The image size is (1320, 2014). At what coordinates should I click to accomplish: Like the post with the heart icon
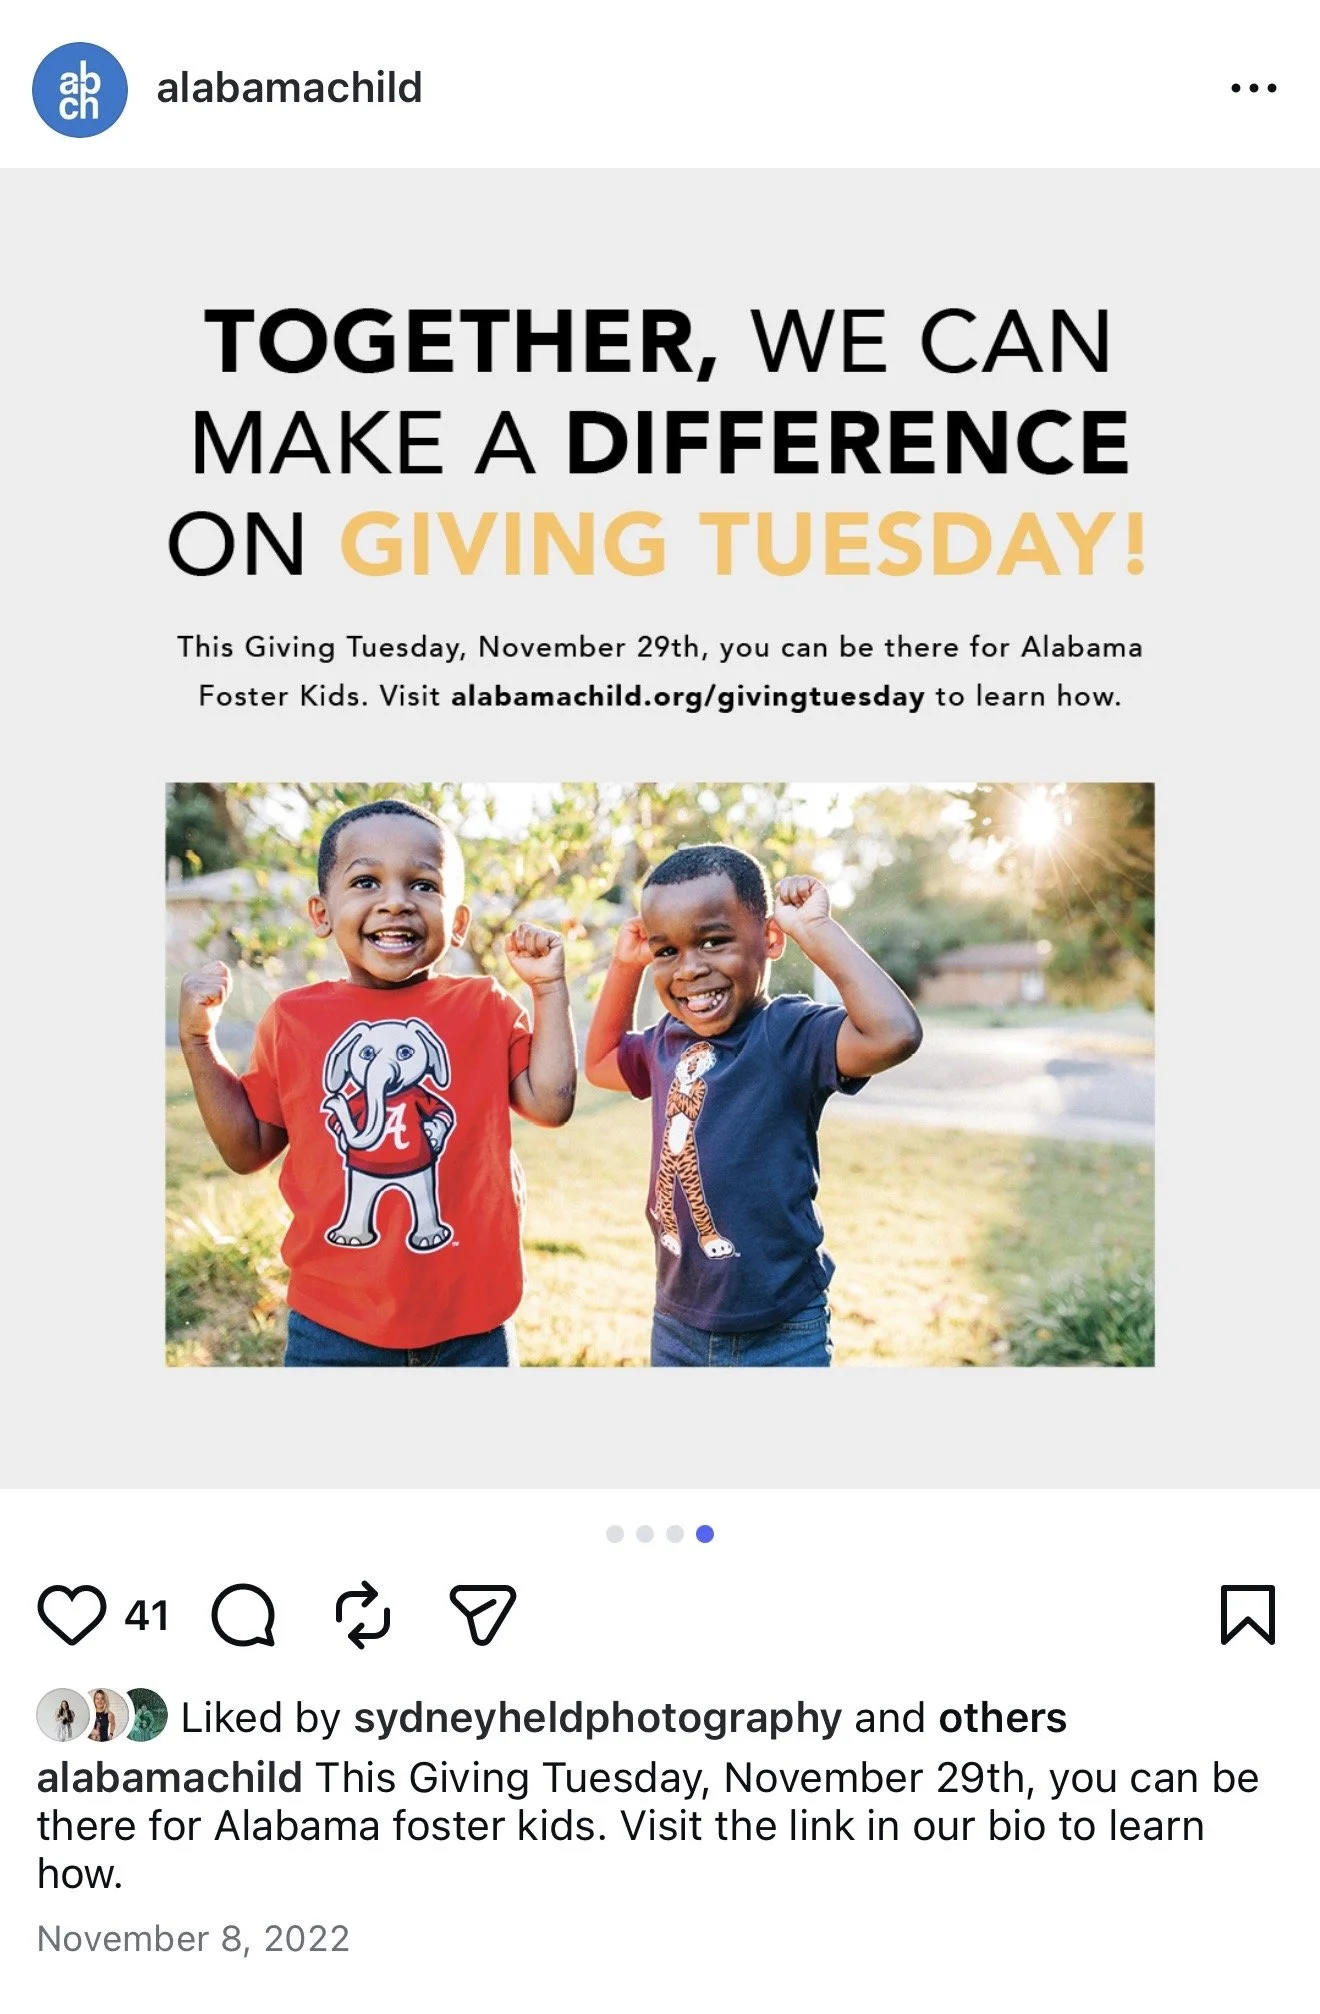pos(71,1615)
